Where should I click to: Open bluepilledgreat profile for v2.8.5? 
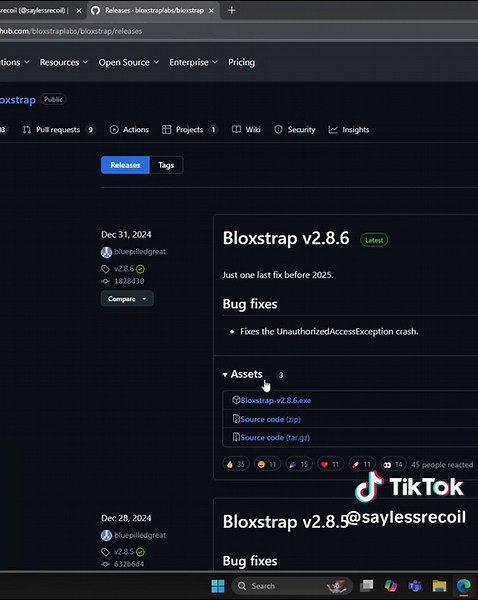140,535
